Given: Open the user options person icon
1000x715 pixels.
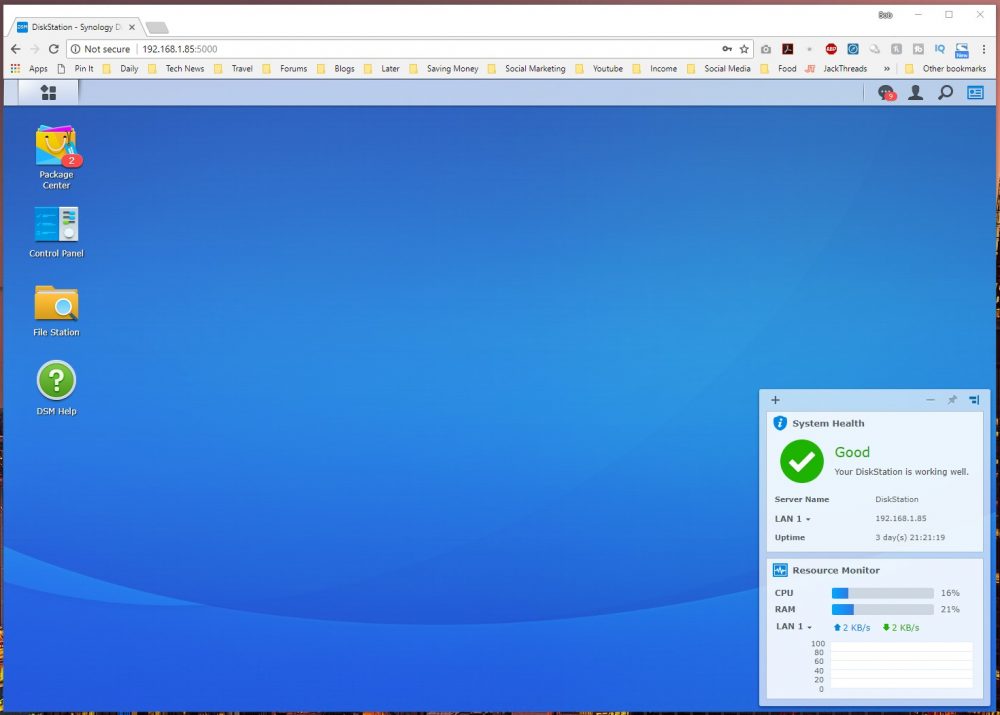Looking at the screenshot, I should pyautogui.click(x=915, y=92).
